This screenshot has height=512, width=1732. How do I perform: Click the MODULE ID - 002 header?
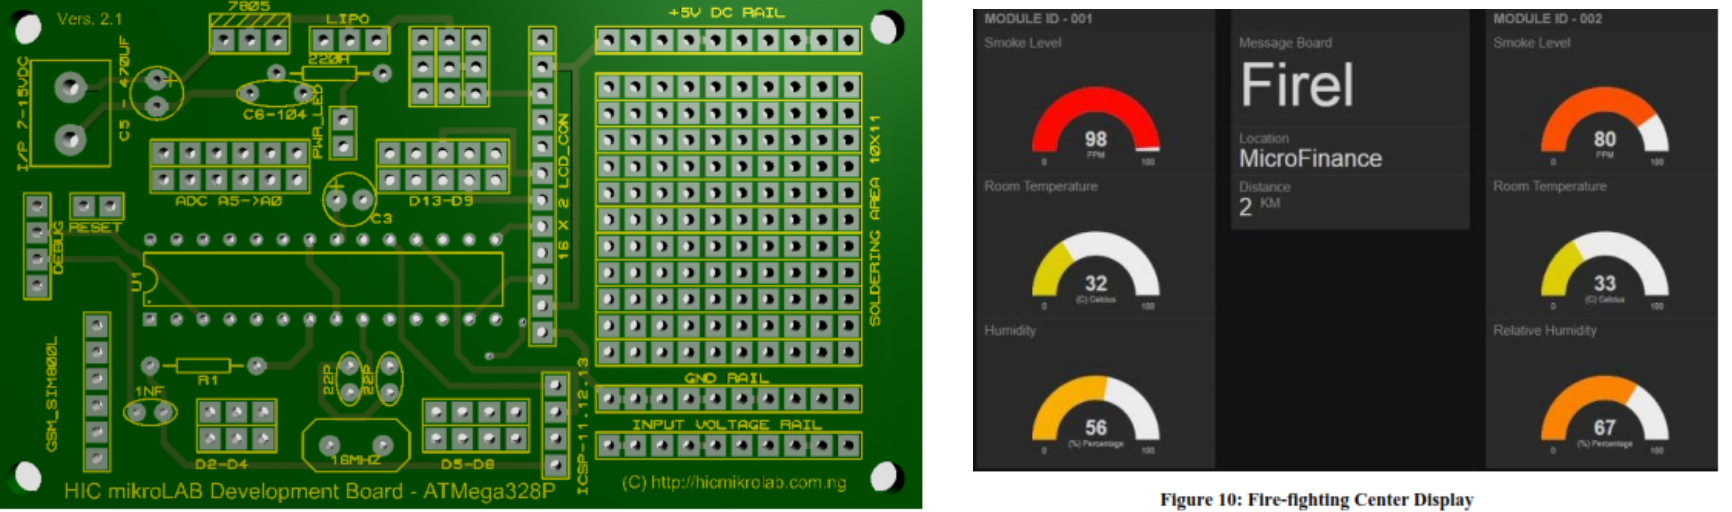point(1547,19)
